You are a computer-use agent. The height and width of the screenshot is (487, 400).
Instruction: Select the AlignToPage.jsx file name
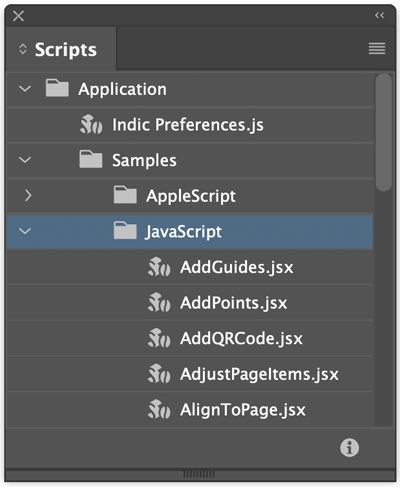pos(243,410)
